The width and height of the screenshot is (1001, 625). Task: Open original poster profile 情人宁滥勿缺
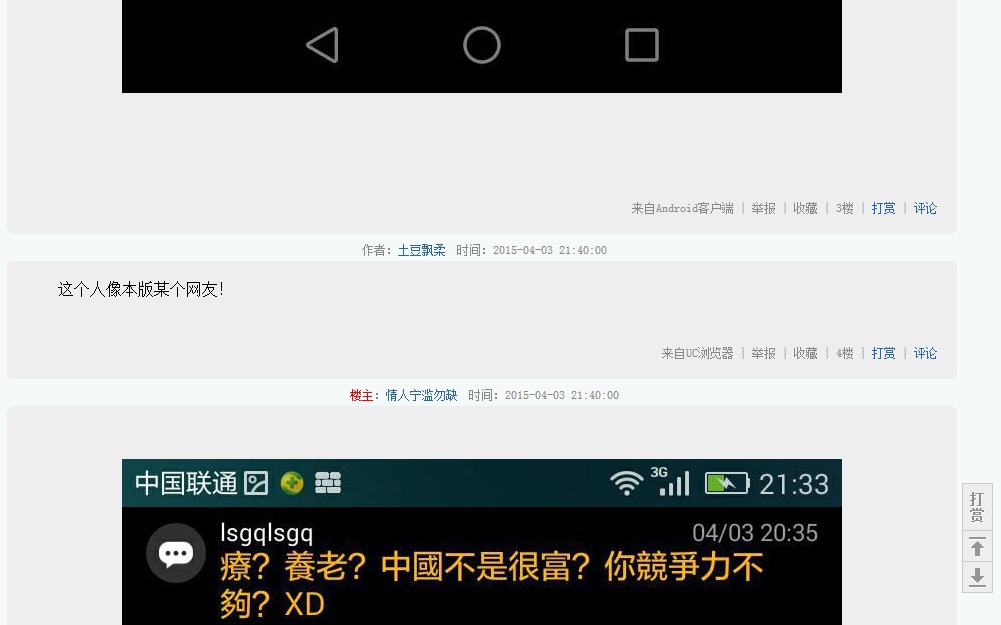421,395
